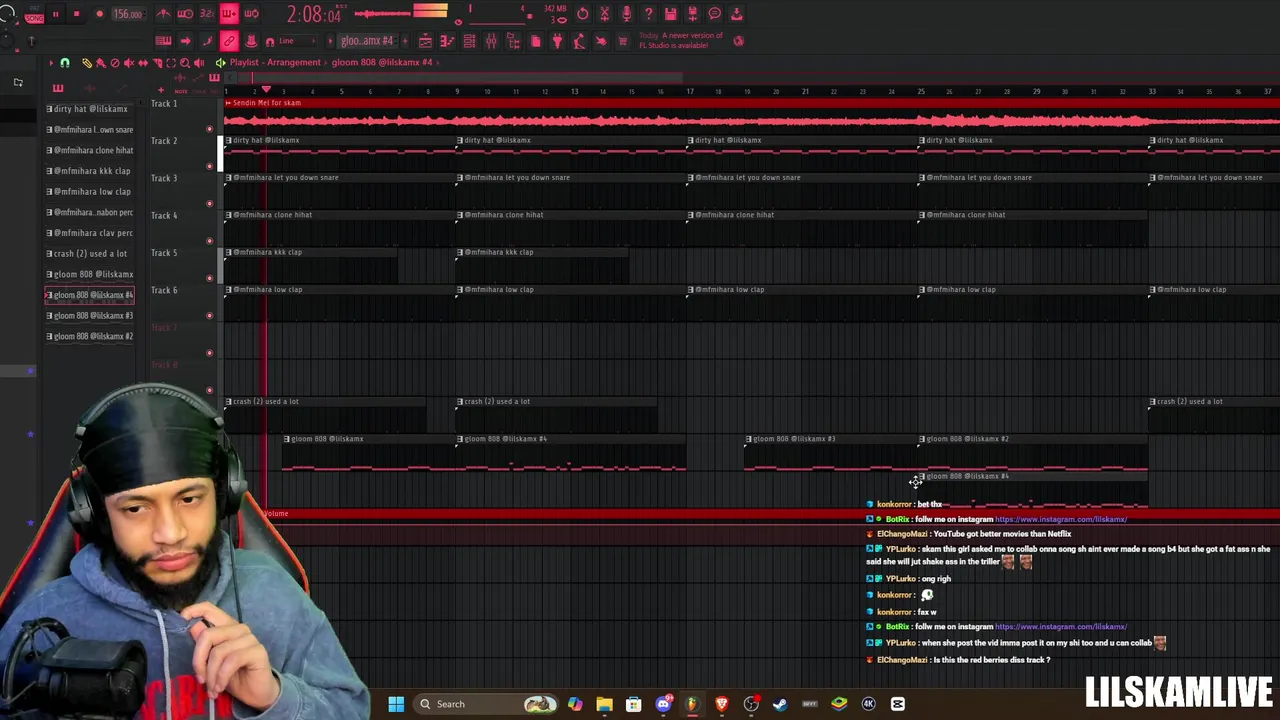Viewport: 1280px width, 720px height.
Task: Open Windows Start menu
Action: click(396, 704)
